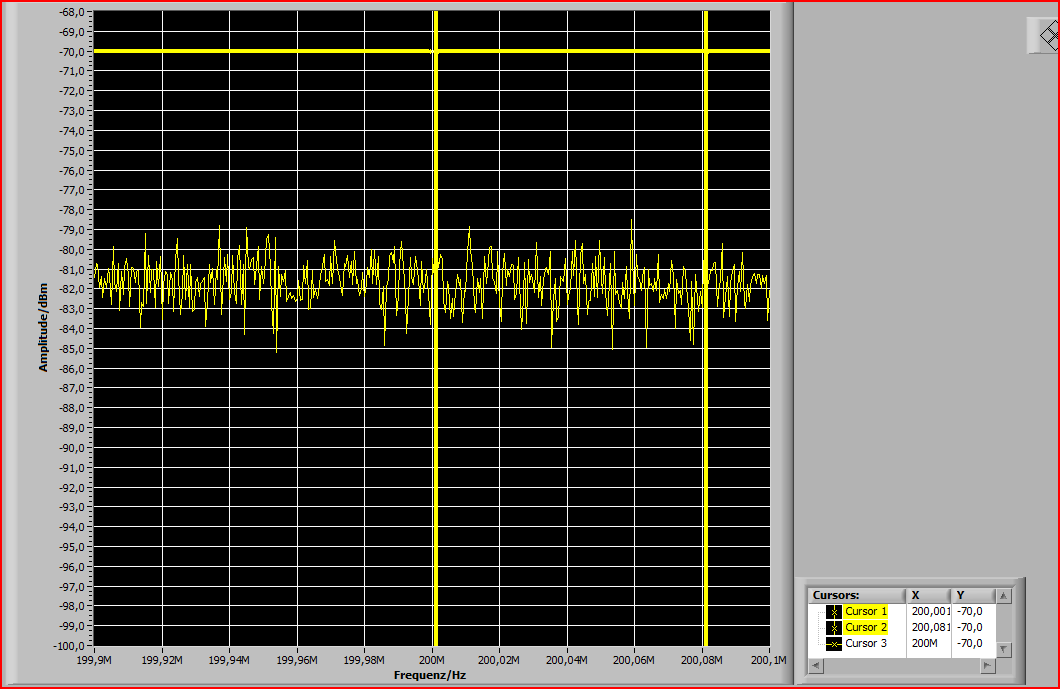1060x689 pixels.
Task: Click the Cursor 1 crosshair glyph icon
Action: 834,611
